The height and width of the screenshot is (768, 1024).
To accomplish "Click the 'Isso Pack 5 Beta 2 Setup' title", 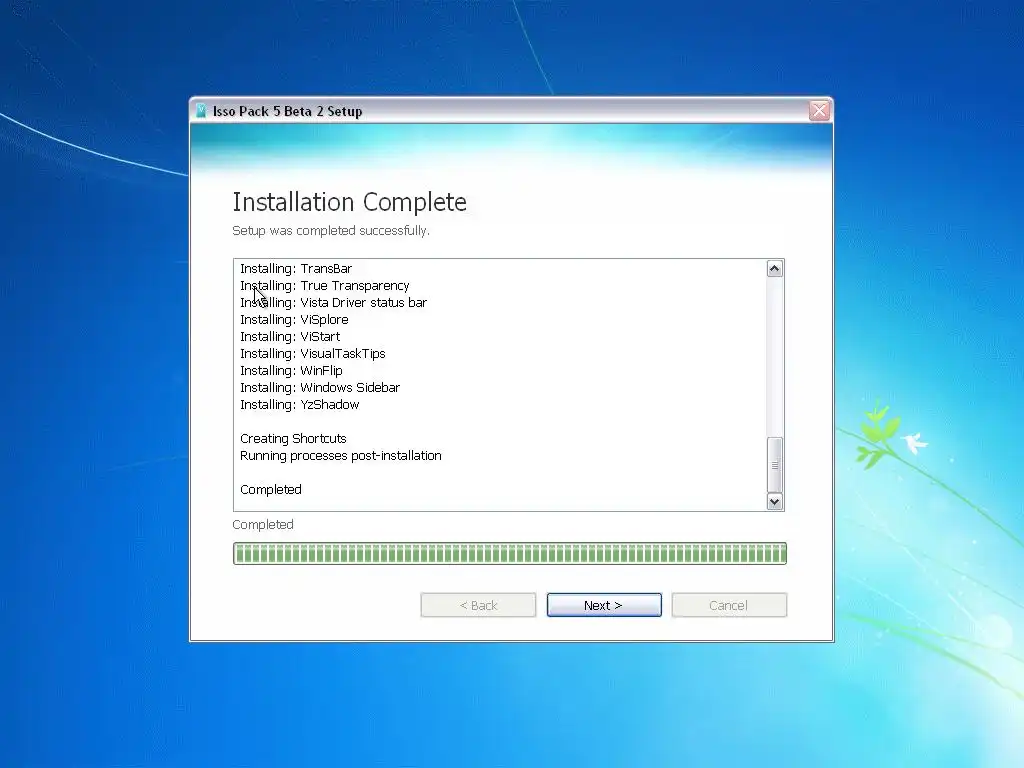I will click(x=287, y=111).
